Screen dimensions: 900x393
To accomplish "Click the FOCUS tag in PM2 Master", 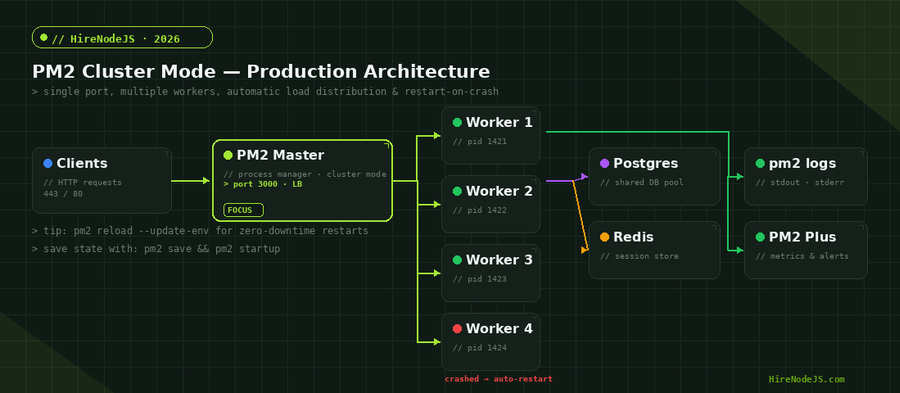I will tap(243, 210).
